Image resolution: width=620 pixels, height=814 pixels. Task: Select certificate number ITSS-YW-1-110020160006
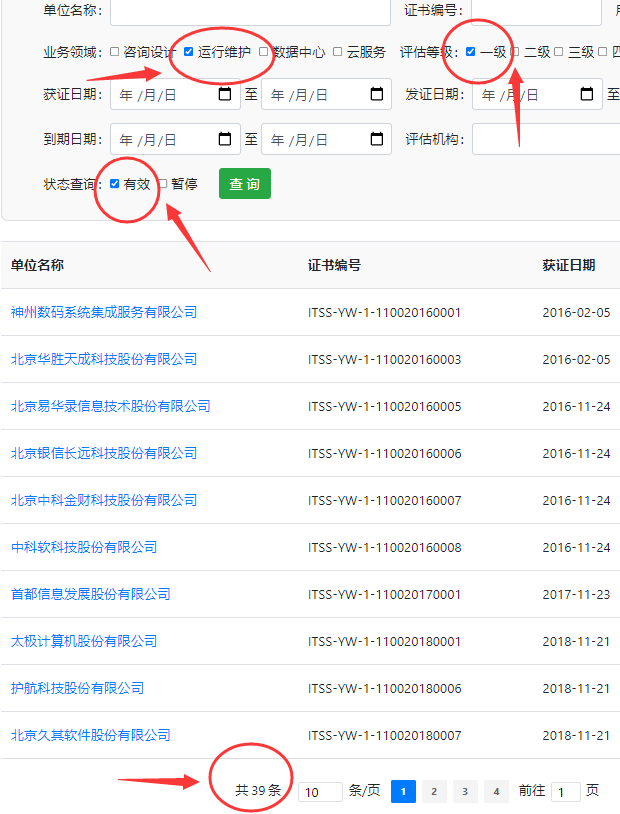tap(384, 453)
